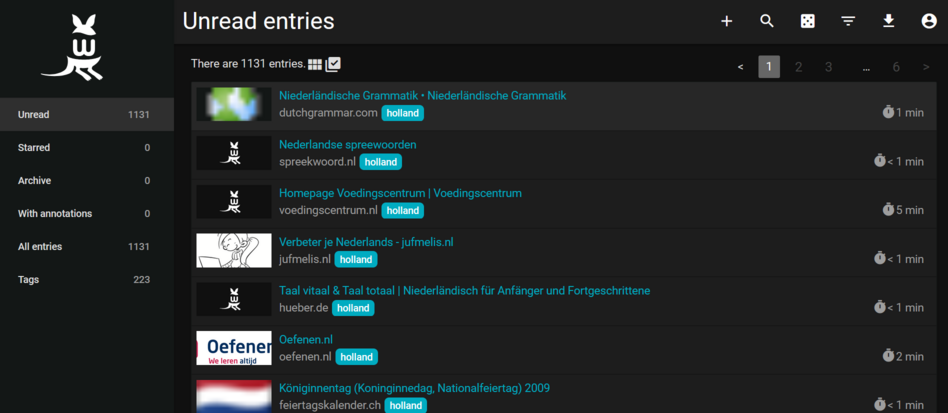Click the spreekwoord.nl domain text
The height and width of the screenshot is (413, 948).
tap(317, 161)
